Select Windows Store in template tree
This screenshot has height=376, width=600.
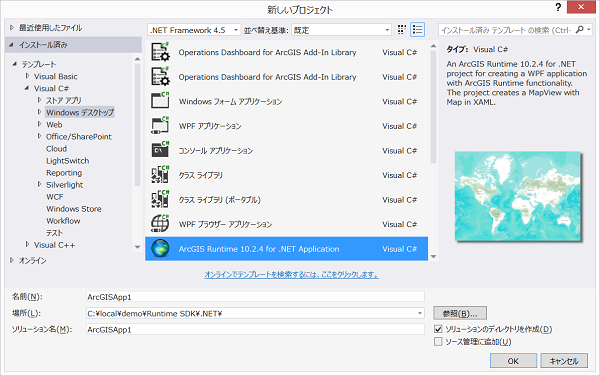pos(74,209)
